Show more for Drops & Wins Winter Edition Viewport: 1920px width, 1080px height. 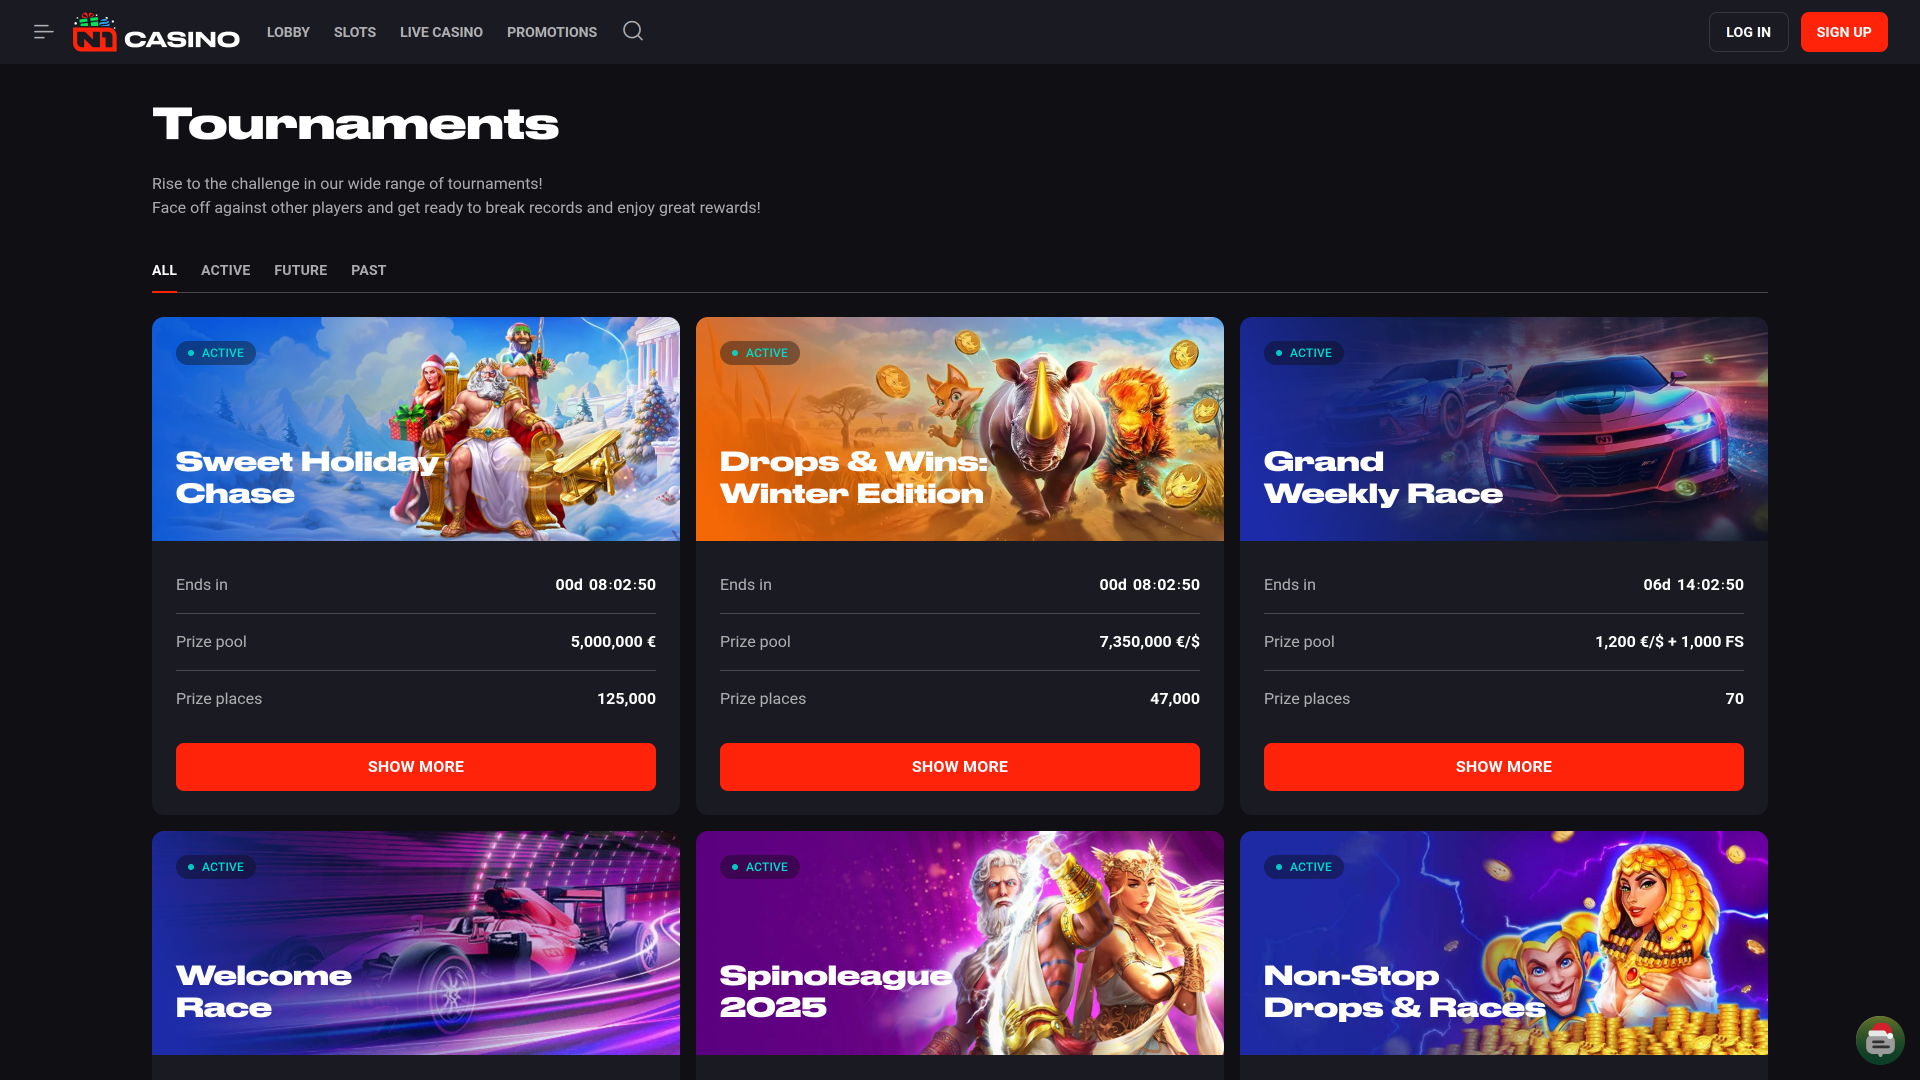[x=959, y=767]
